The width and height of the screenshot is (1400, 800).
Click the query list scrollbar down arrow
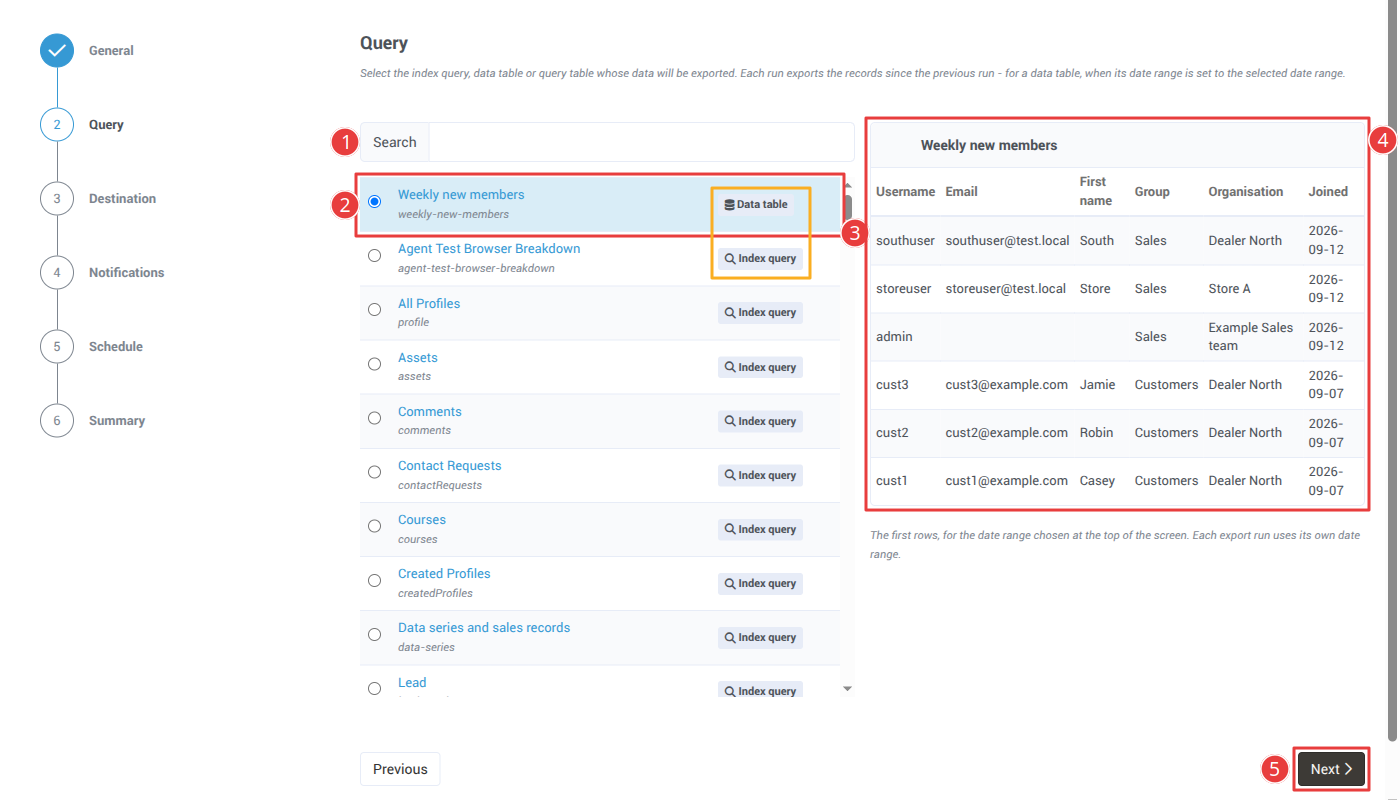pos(848,689)
